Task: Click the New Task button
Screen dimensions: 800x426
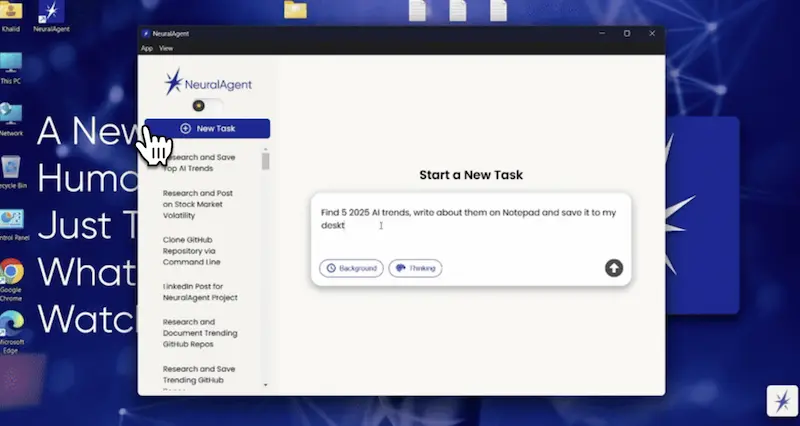Action: (x=207, y=129)
